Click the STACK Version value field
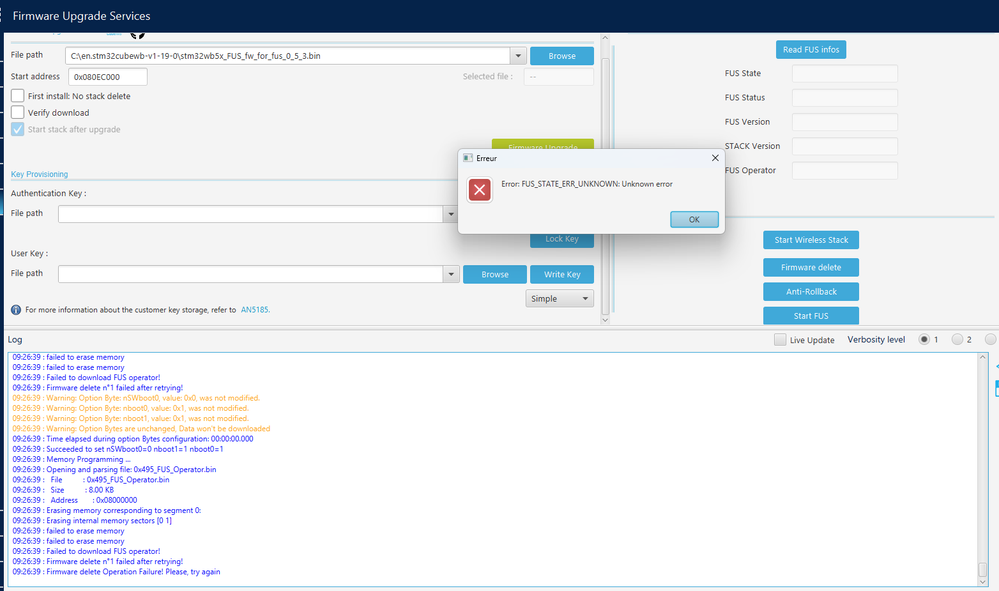Screen dimensions: 999x591 [x=845, y=146]
